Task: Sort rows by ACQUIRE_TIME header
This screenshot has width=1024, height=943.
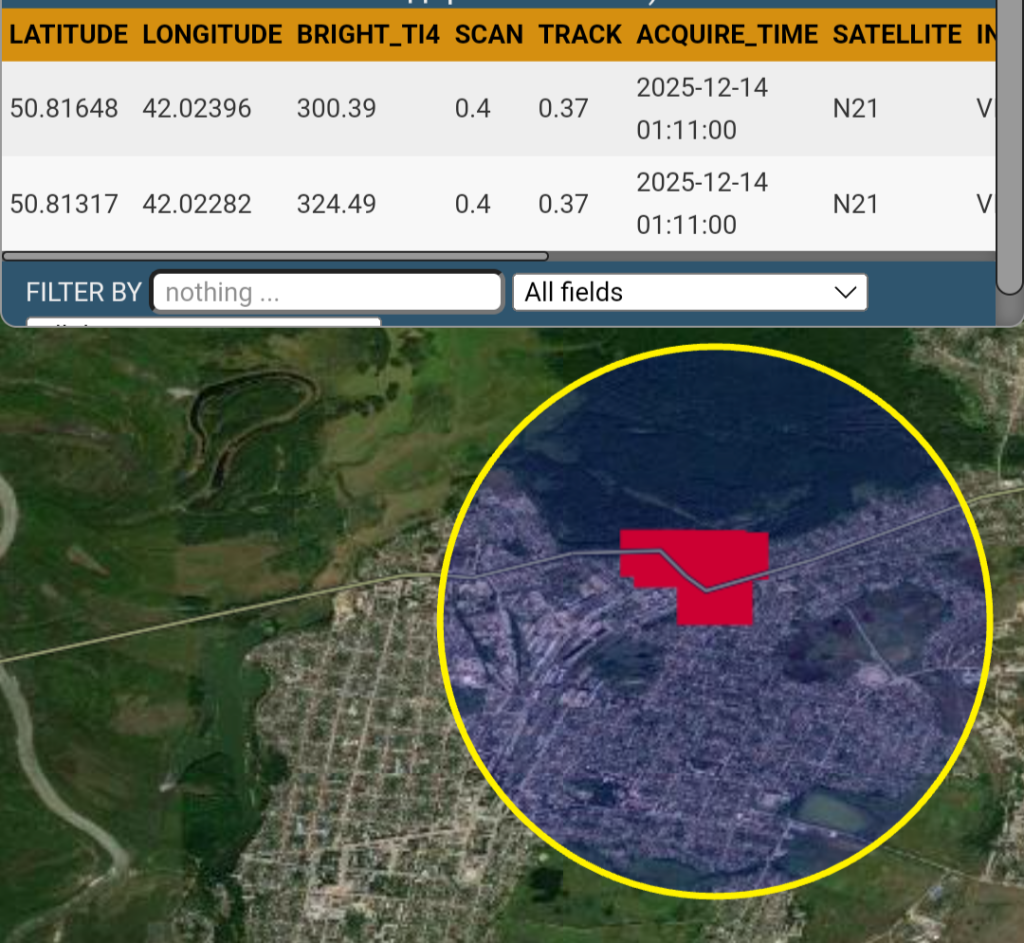Action: pos(726,35)
